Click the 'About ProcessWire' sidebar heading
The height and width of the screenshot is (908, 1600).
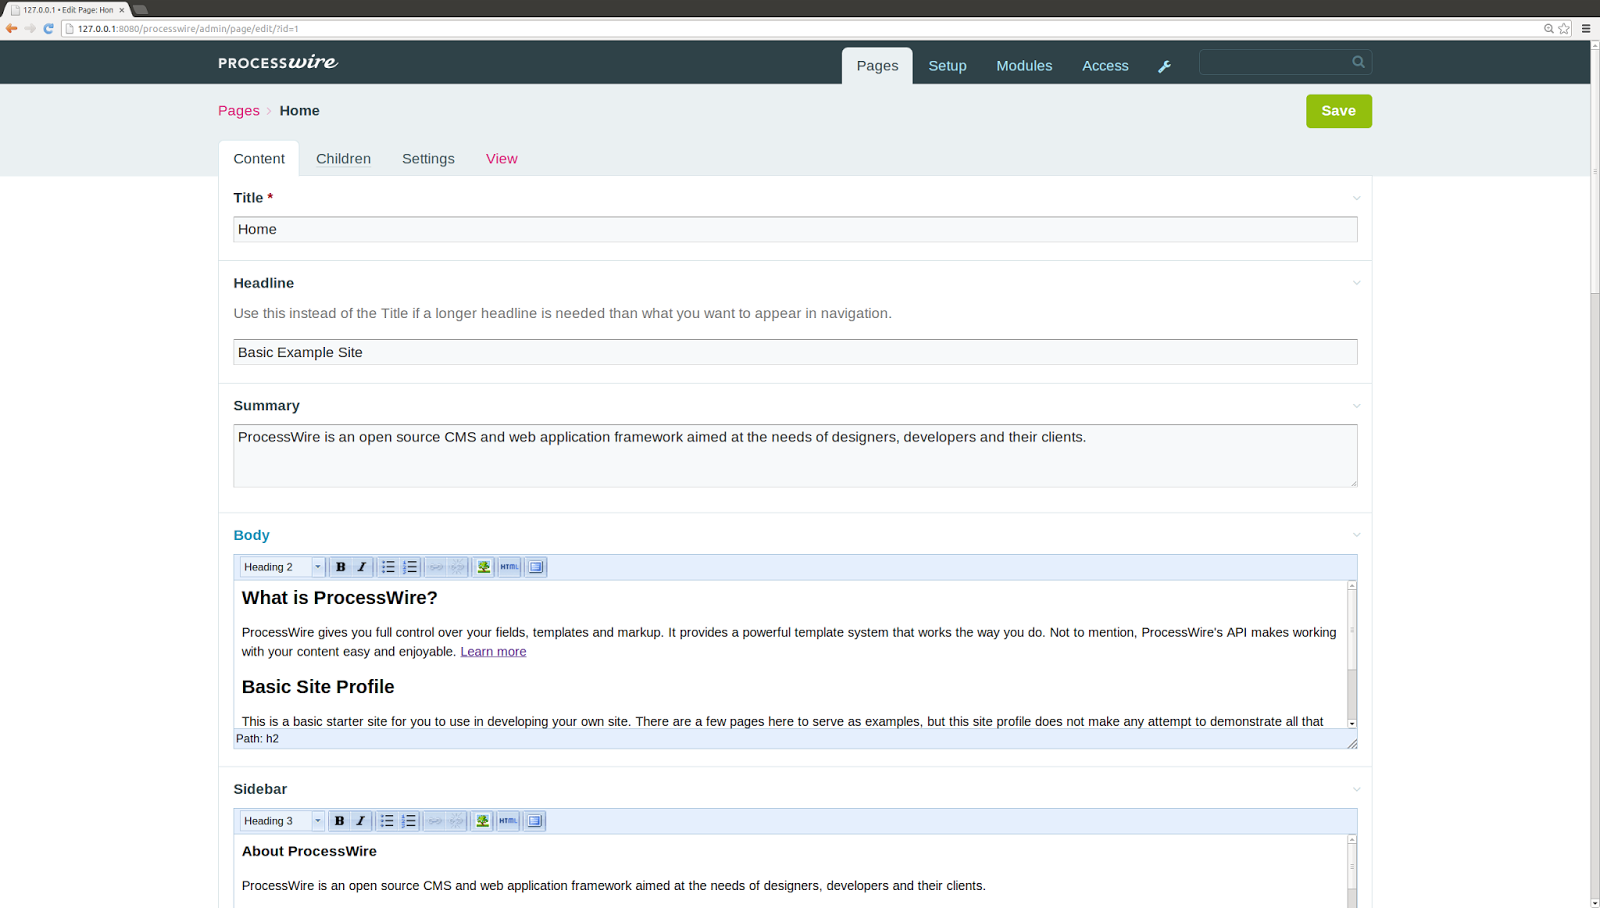309,851
